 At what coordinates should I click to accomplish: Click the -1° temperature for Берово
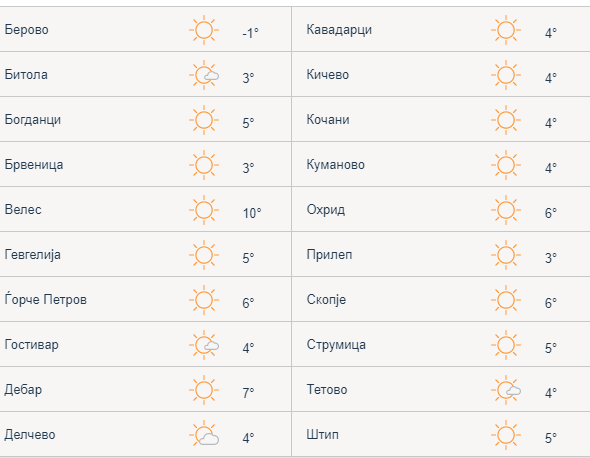coord(251,33)
